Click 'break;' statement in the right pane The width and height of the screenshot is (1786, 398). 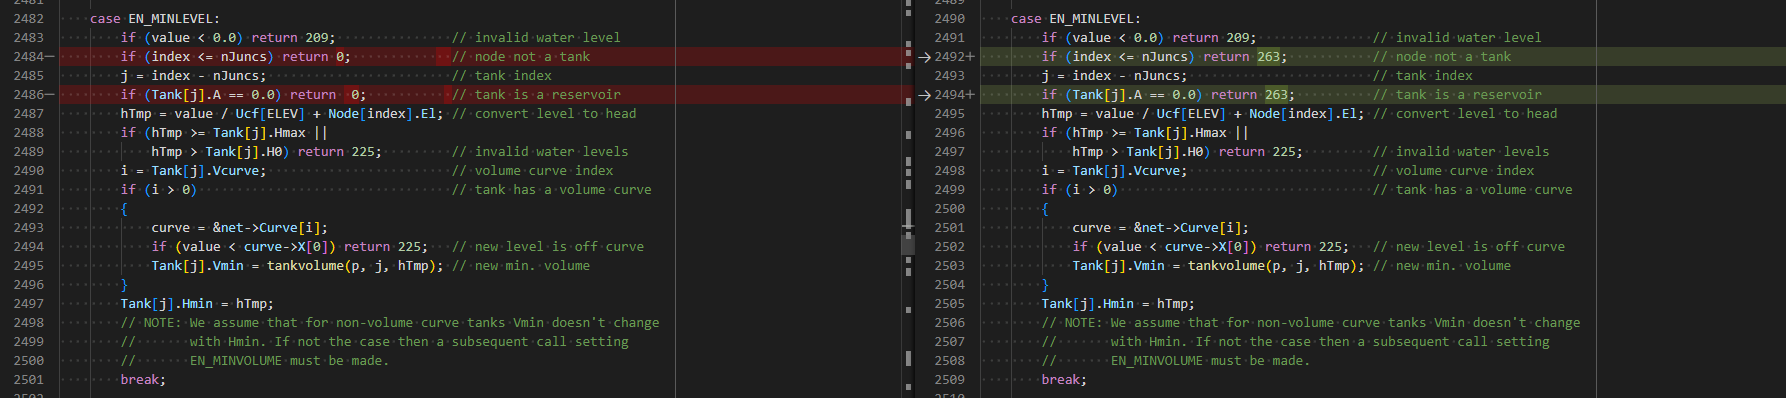(x=1064, y=380)
